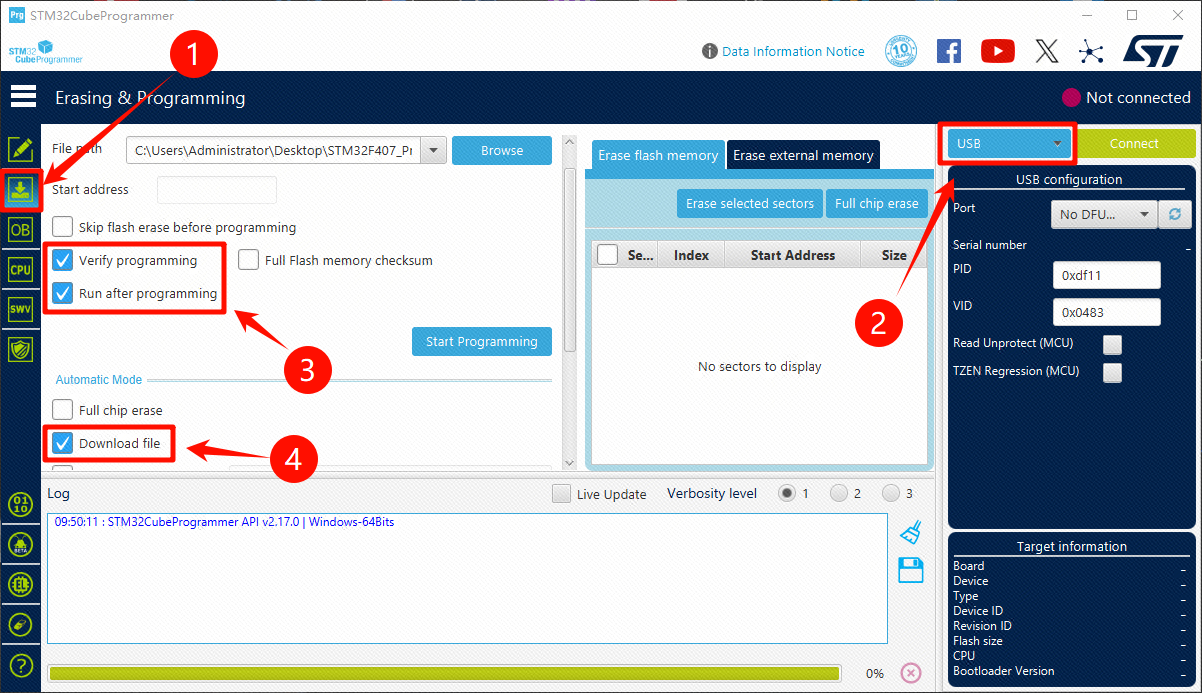
Task: Open the CPU panel in sidebar
Action: coord(20,269)
